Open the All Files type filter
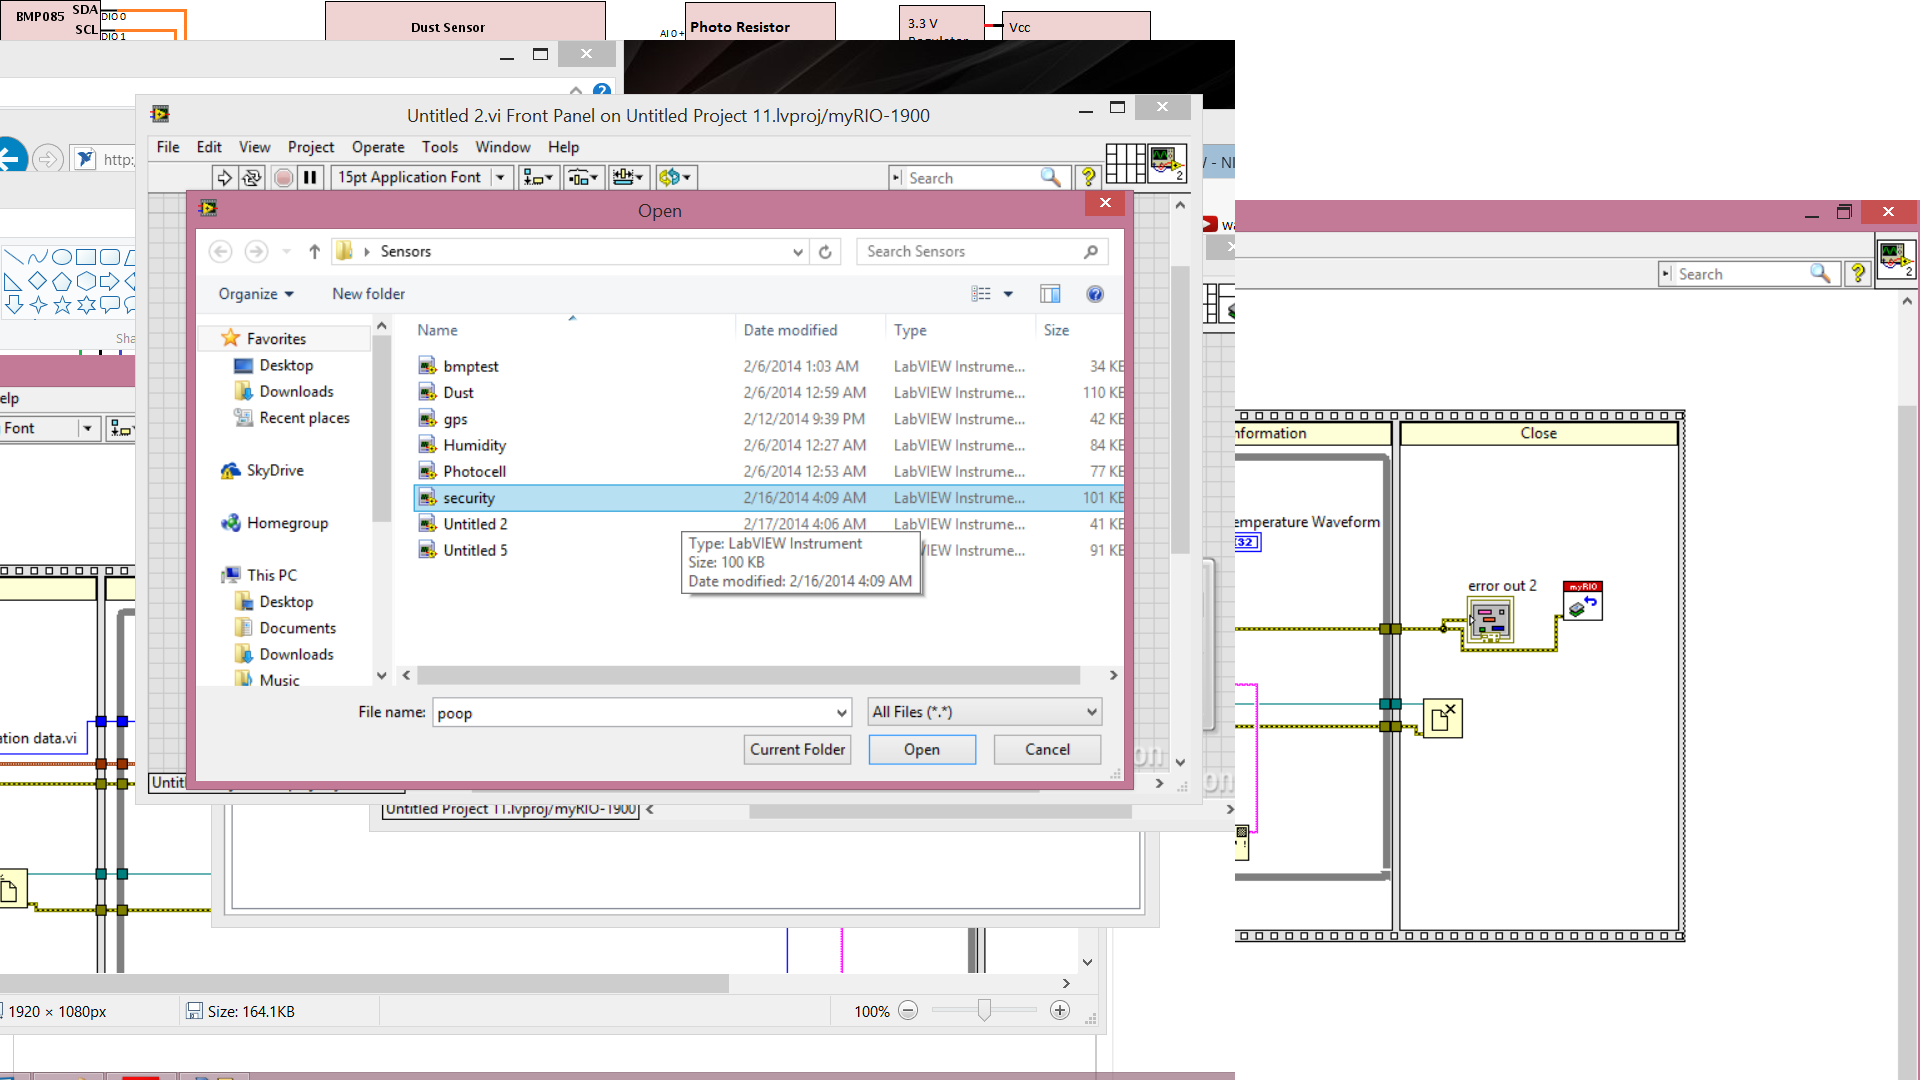The image size is (1920, 1080). click(985, 712)
